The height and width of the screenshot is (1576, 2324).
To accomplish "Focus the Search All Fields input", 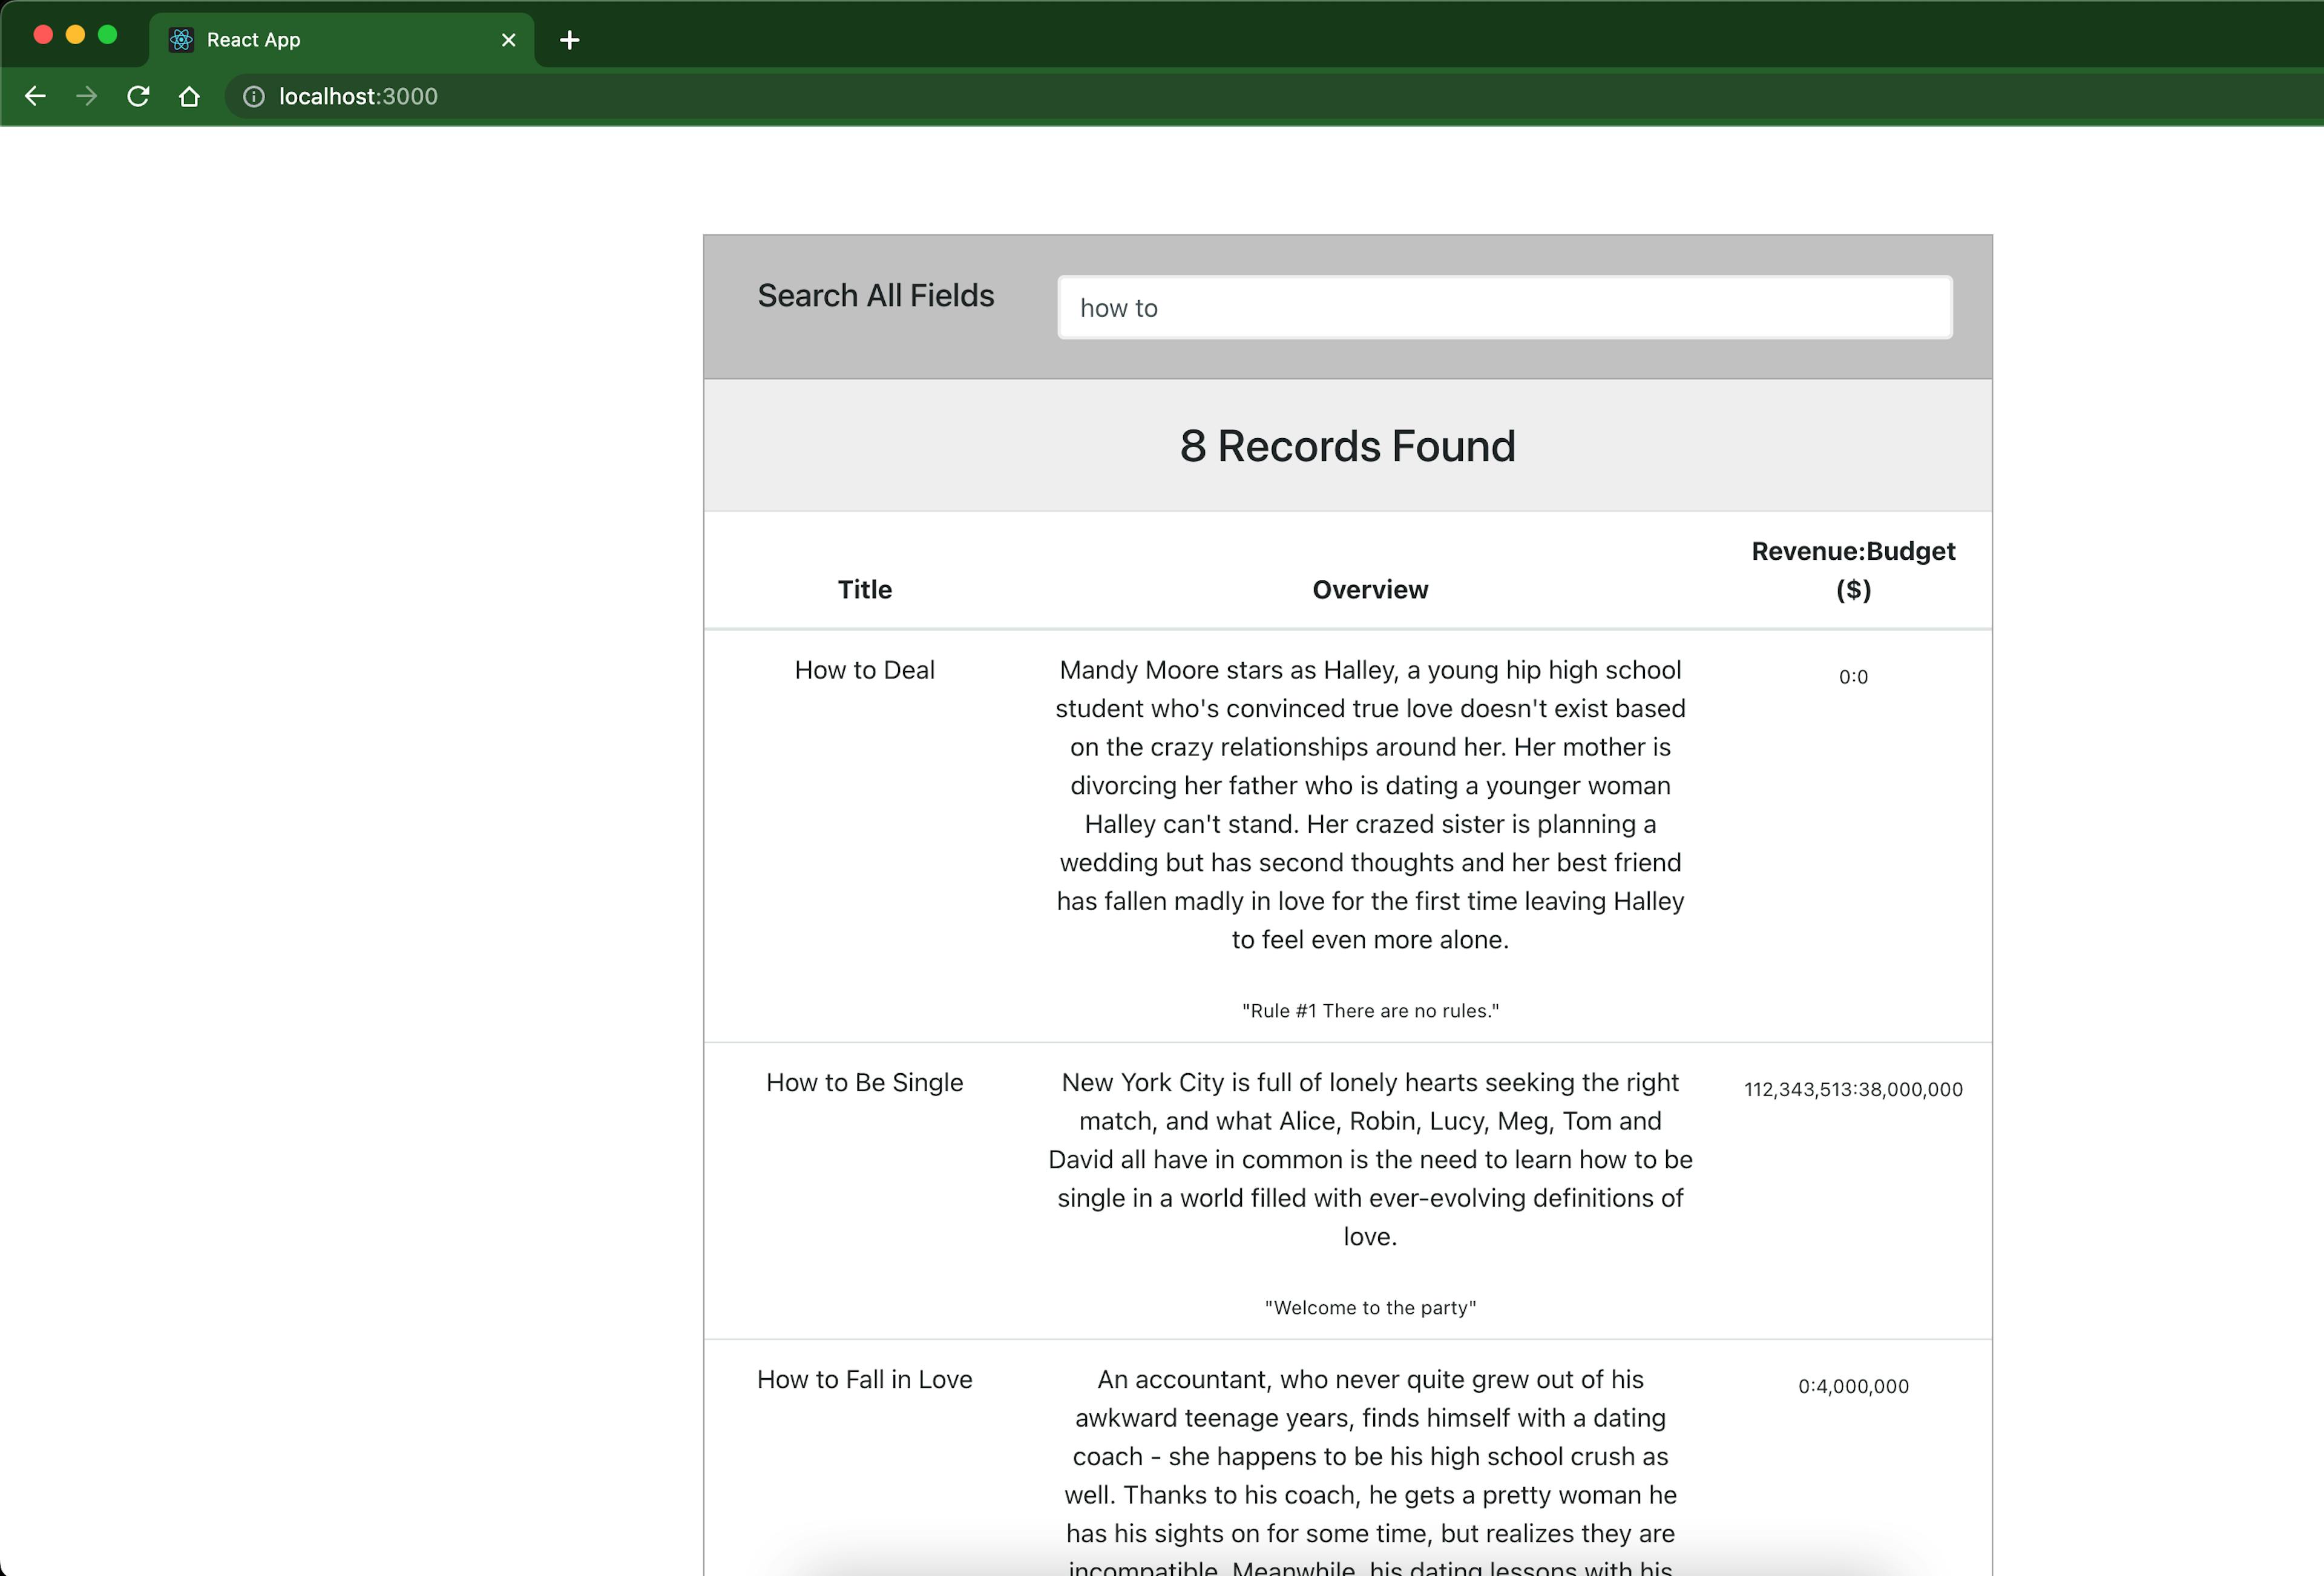I will pos(1504,308).
